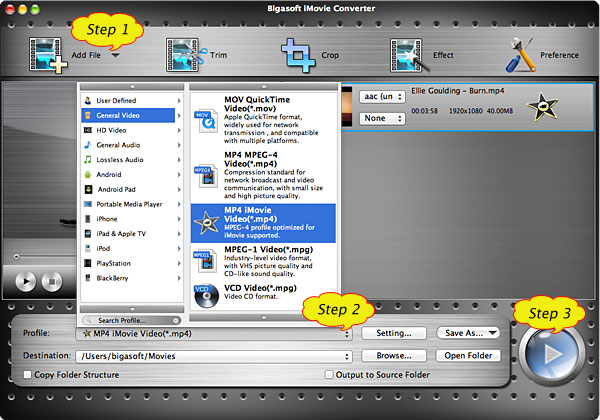Choose VCD Video(*.mpg) profile
The width and height of the screenshot is (600, 420).
pyautogui.click(x=263, y=295)
